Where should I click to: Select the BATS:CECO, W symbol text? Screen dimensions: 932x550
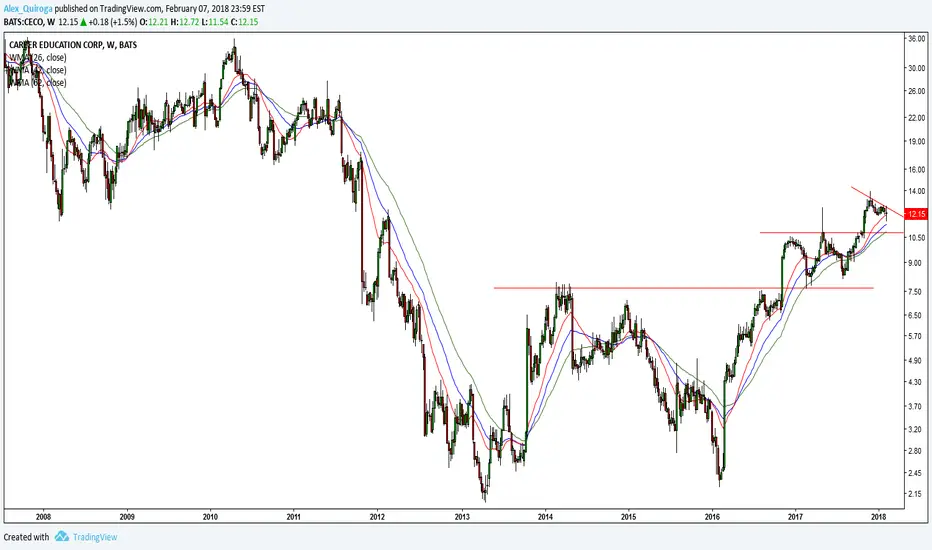29,22
